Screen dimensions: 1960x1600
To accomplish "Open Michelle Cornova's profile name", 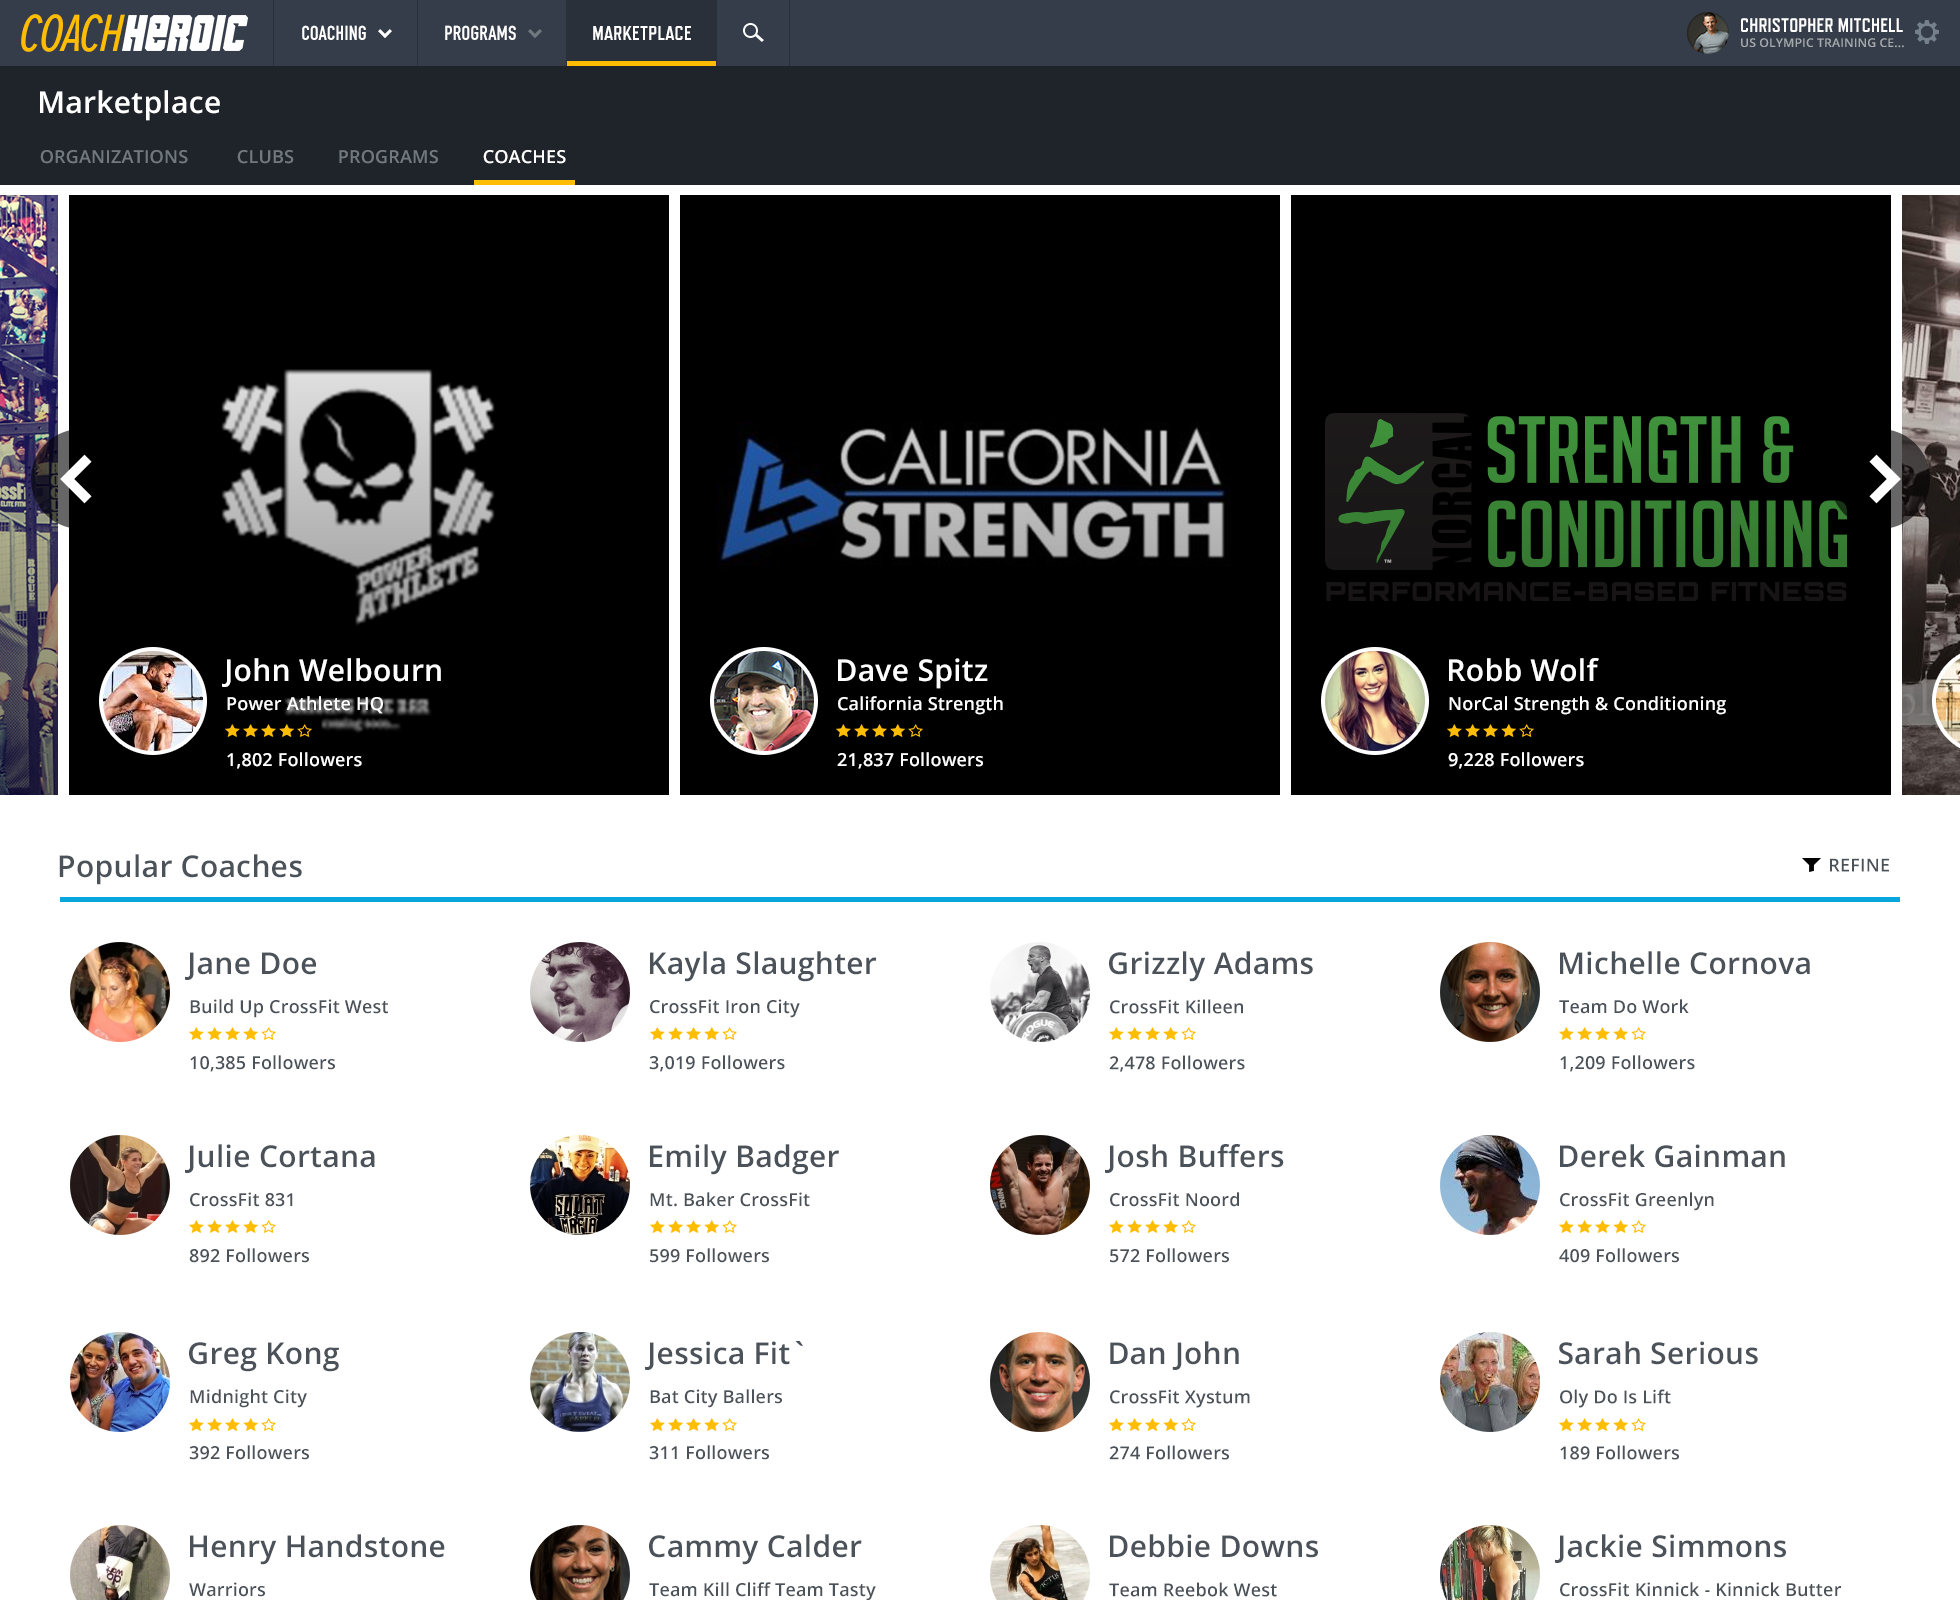I will pos(1684,963).
